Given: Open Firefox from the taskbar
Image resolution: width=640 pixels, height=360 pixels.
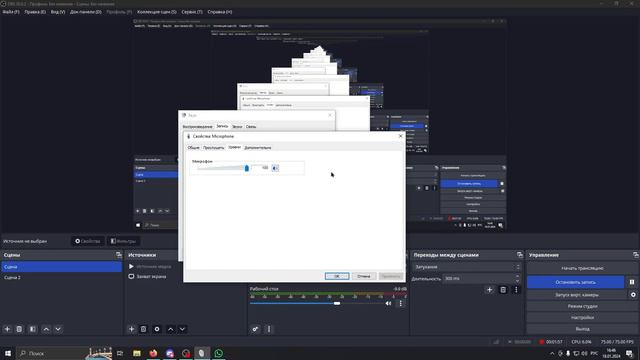Looking at the screenshot, I should pos(153,353).
